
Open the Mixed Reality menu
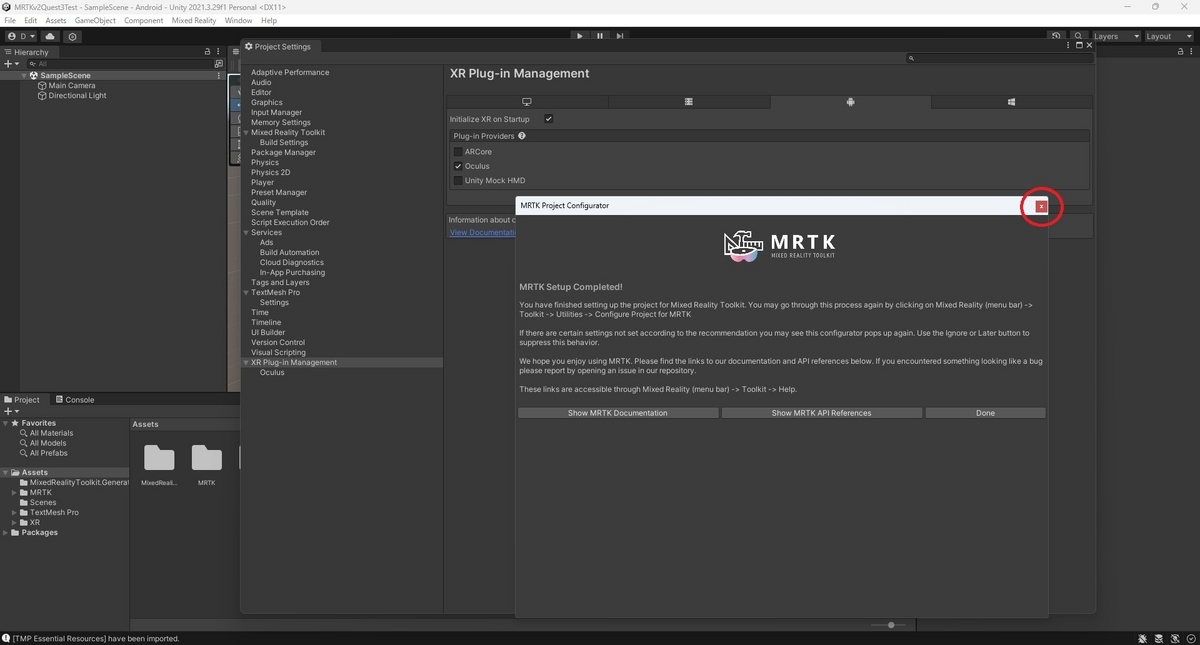tap(193, 19)
